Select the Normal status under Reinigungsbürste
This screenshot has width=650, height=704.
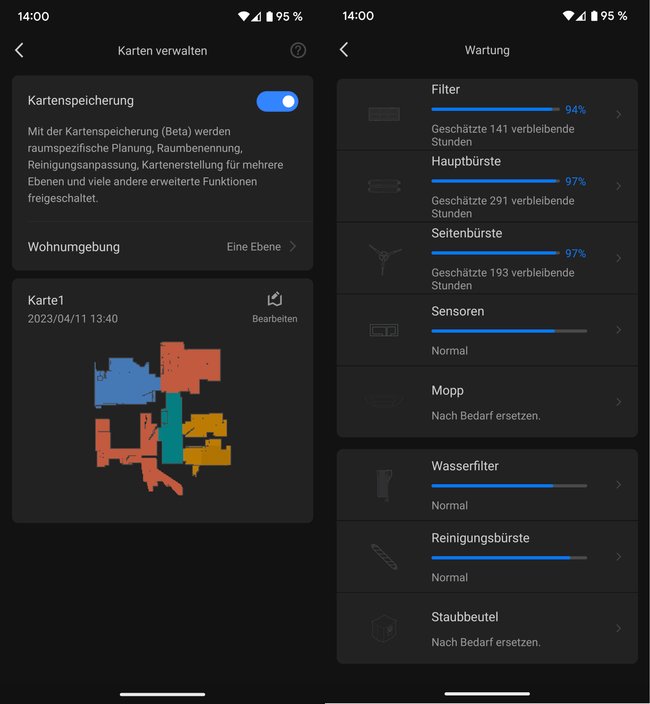click(449, 577)
